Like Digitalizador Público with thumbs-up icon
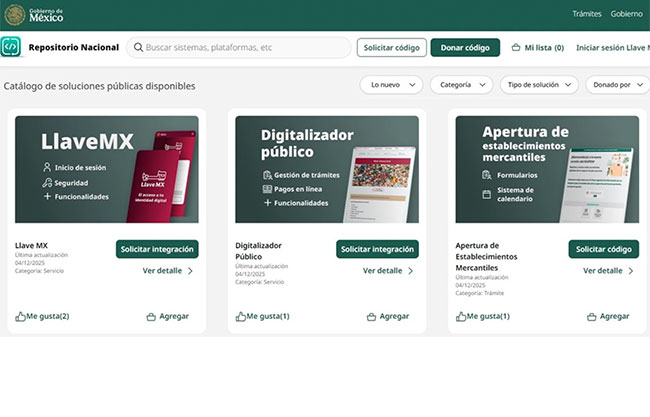The image size is (650, 417). [x=241, y=316]
